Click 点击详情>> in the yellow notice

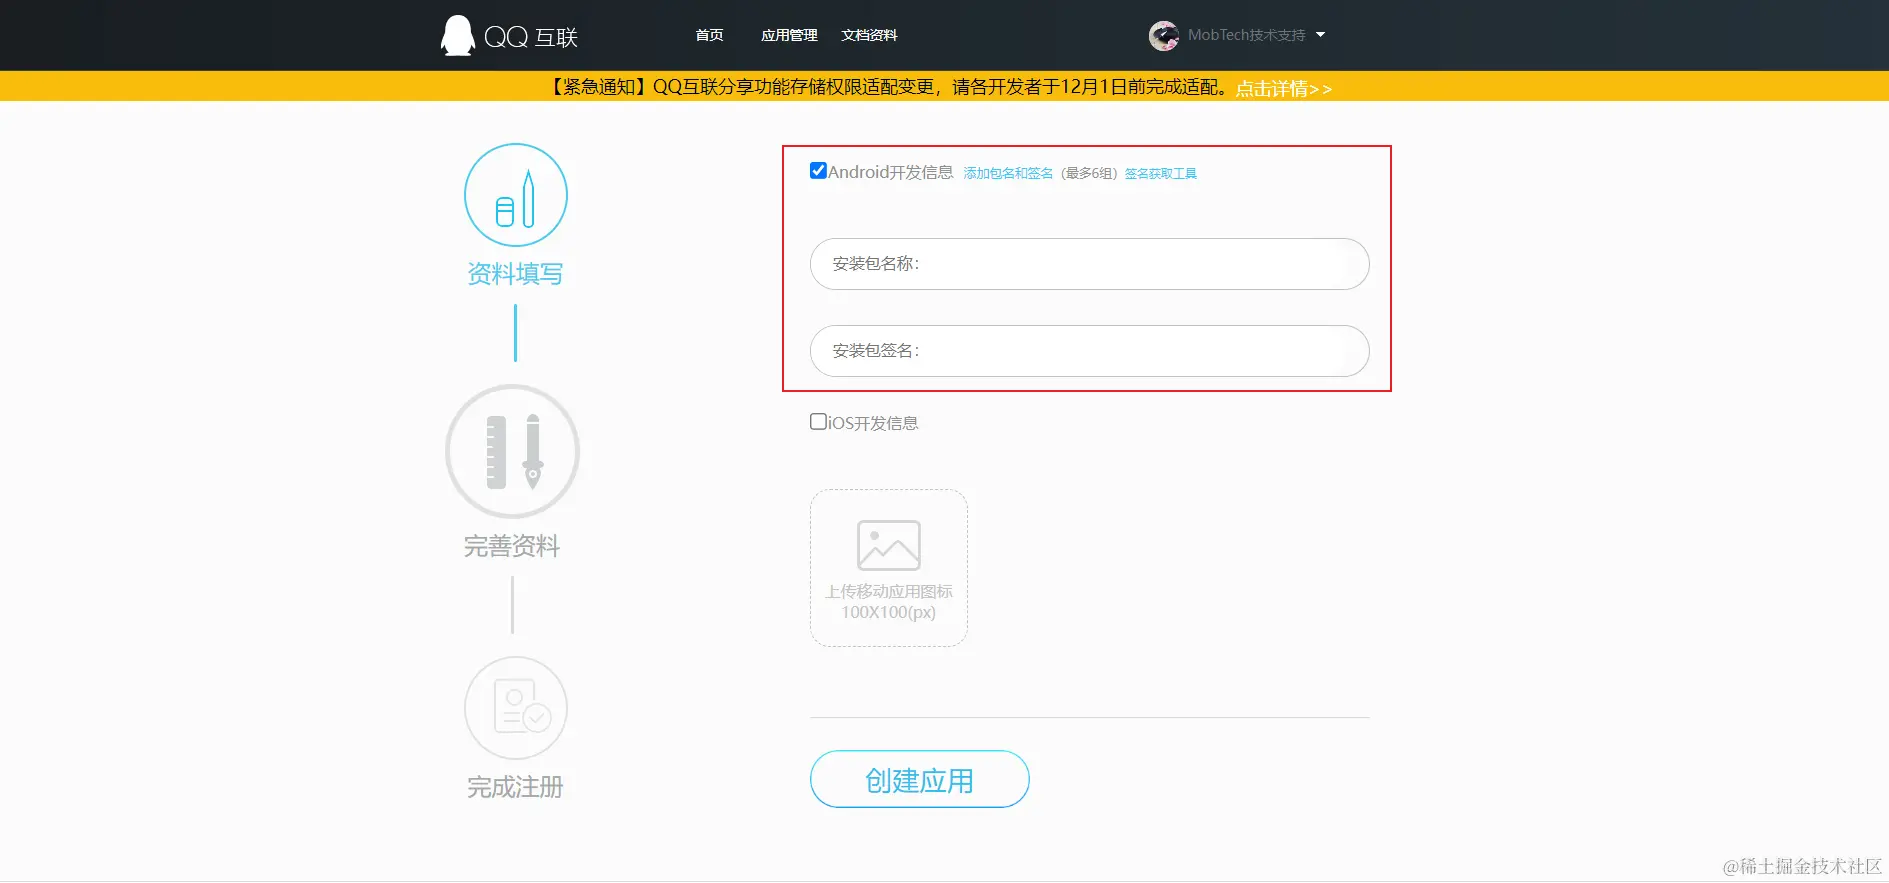[1284, 88]
